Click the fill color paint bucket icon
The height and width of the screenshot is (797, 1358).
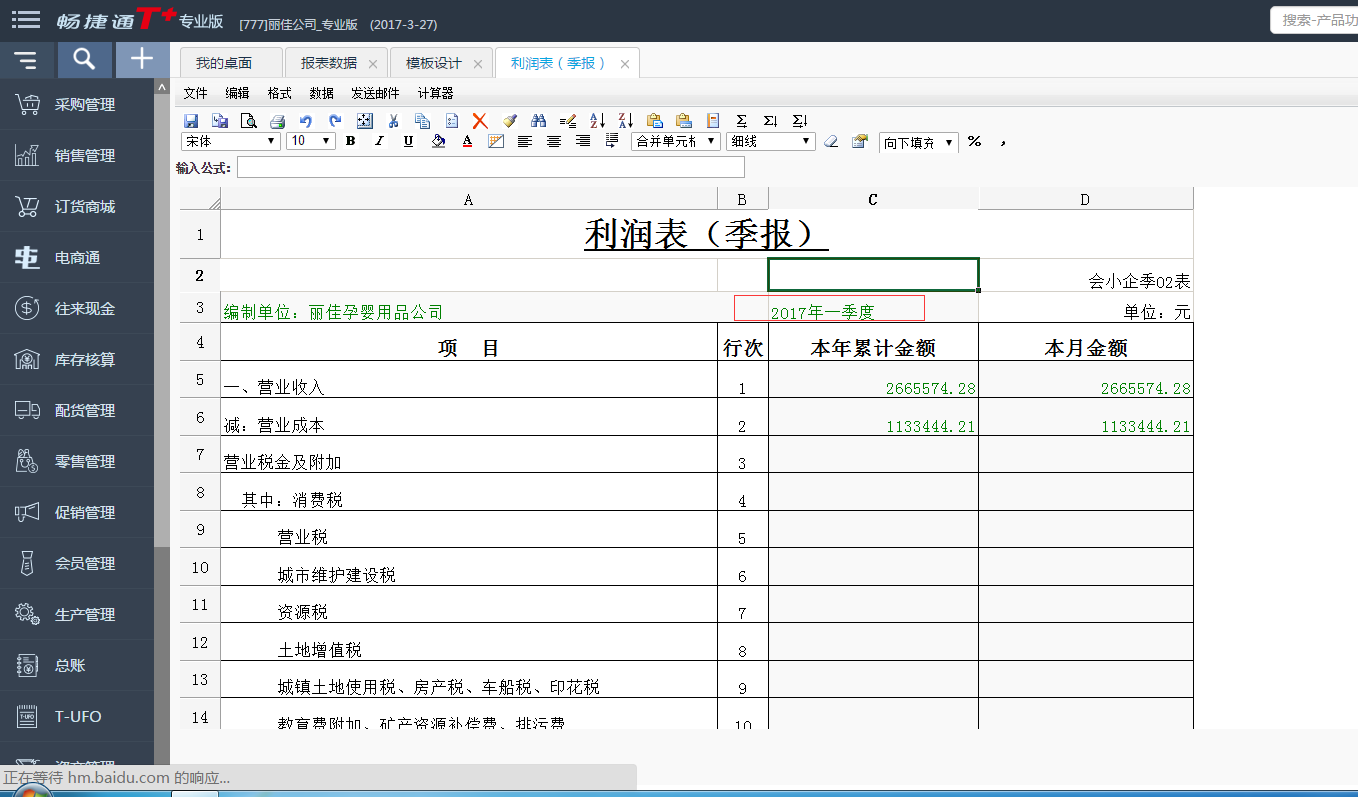pyautogui.click(x=438, y=141)
